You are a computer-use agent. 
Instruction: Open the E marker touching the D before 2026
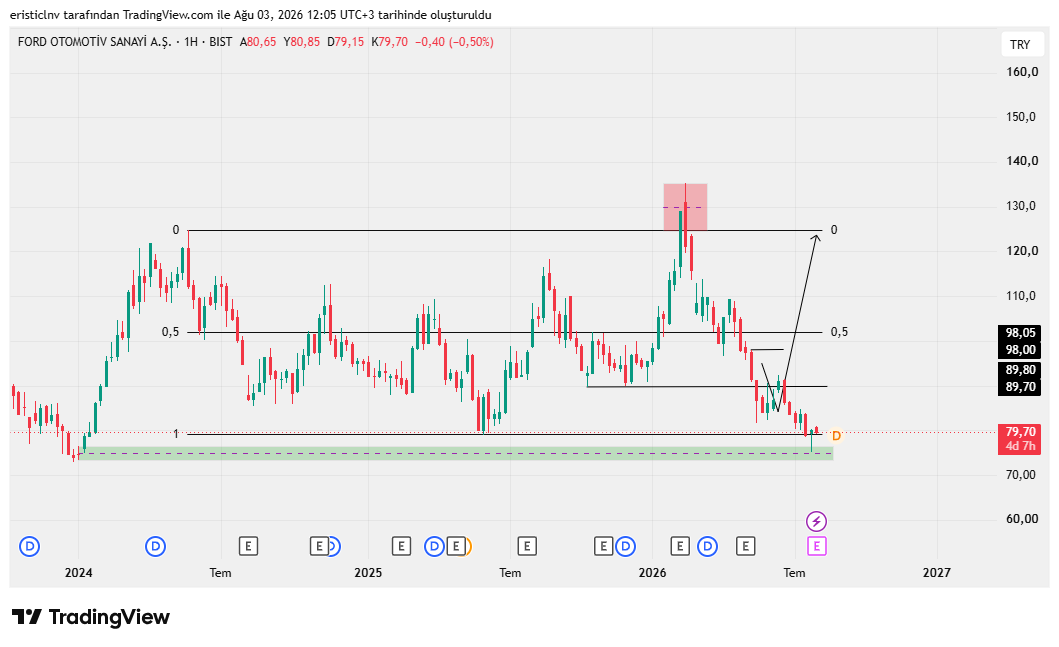point(603,546)
